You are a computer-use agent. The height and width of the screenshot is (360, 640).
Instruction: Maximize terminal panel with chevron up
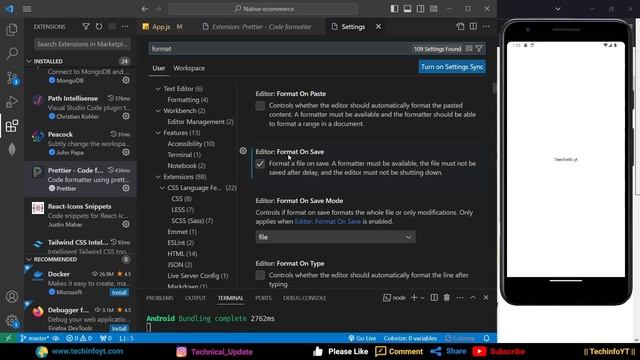(473, 298)
